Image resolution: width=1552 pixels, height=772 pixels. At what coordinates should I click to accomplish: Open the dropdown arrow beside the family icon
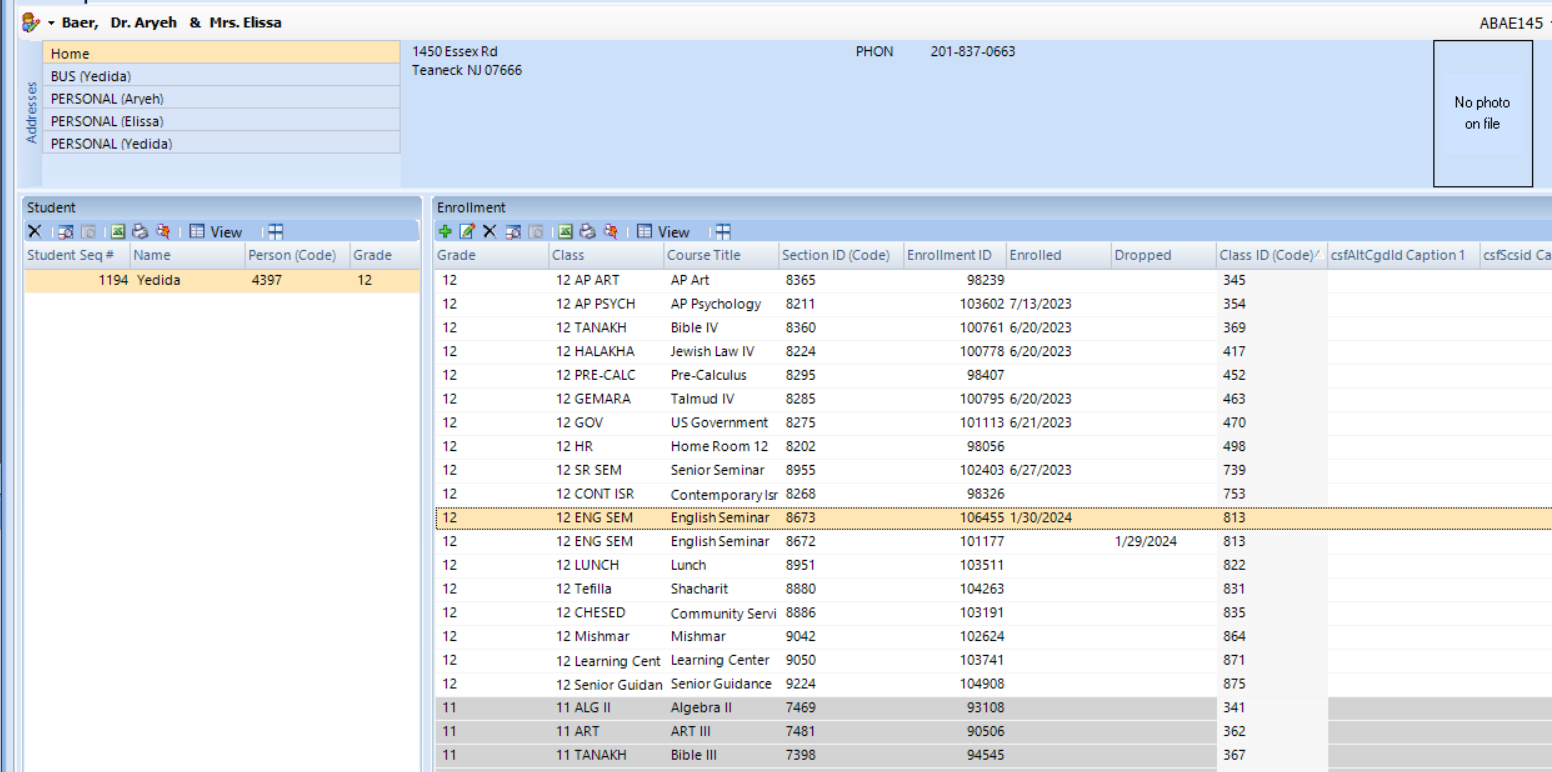click(51, 22)
